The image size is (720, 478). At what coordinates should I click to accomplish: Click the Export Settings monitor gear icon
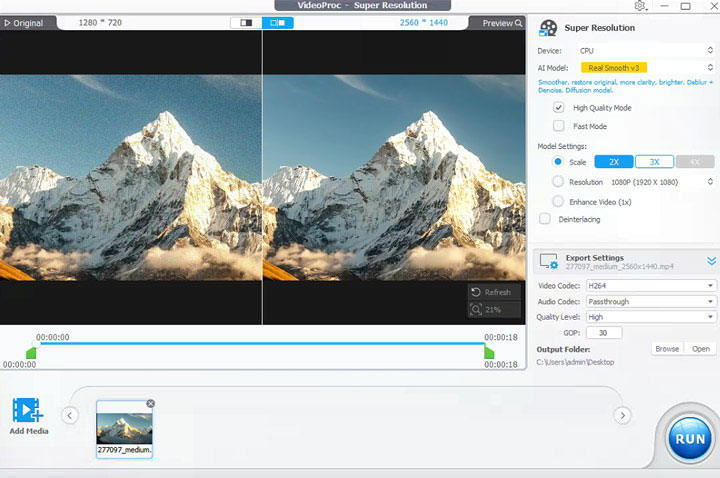[549, 261]
